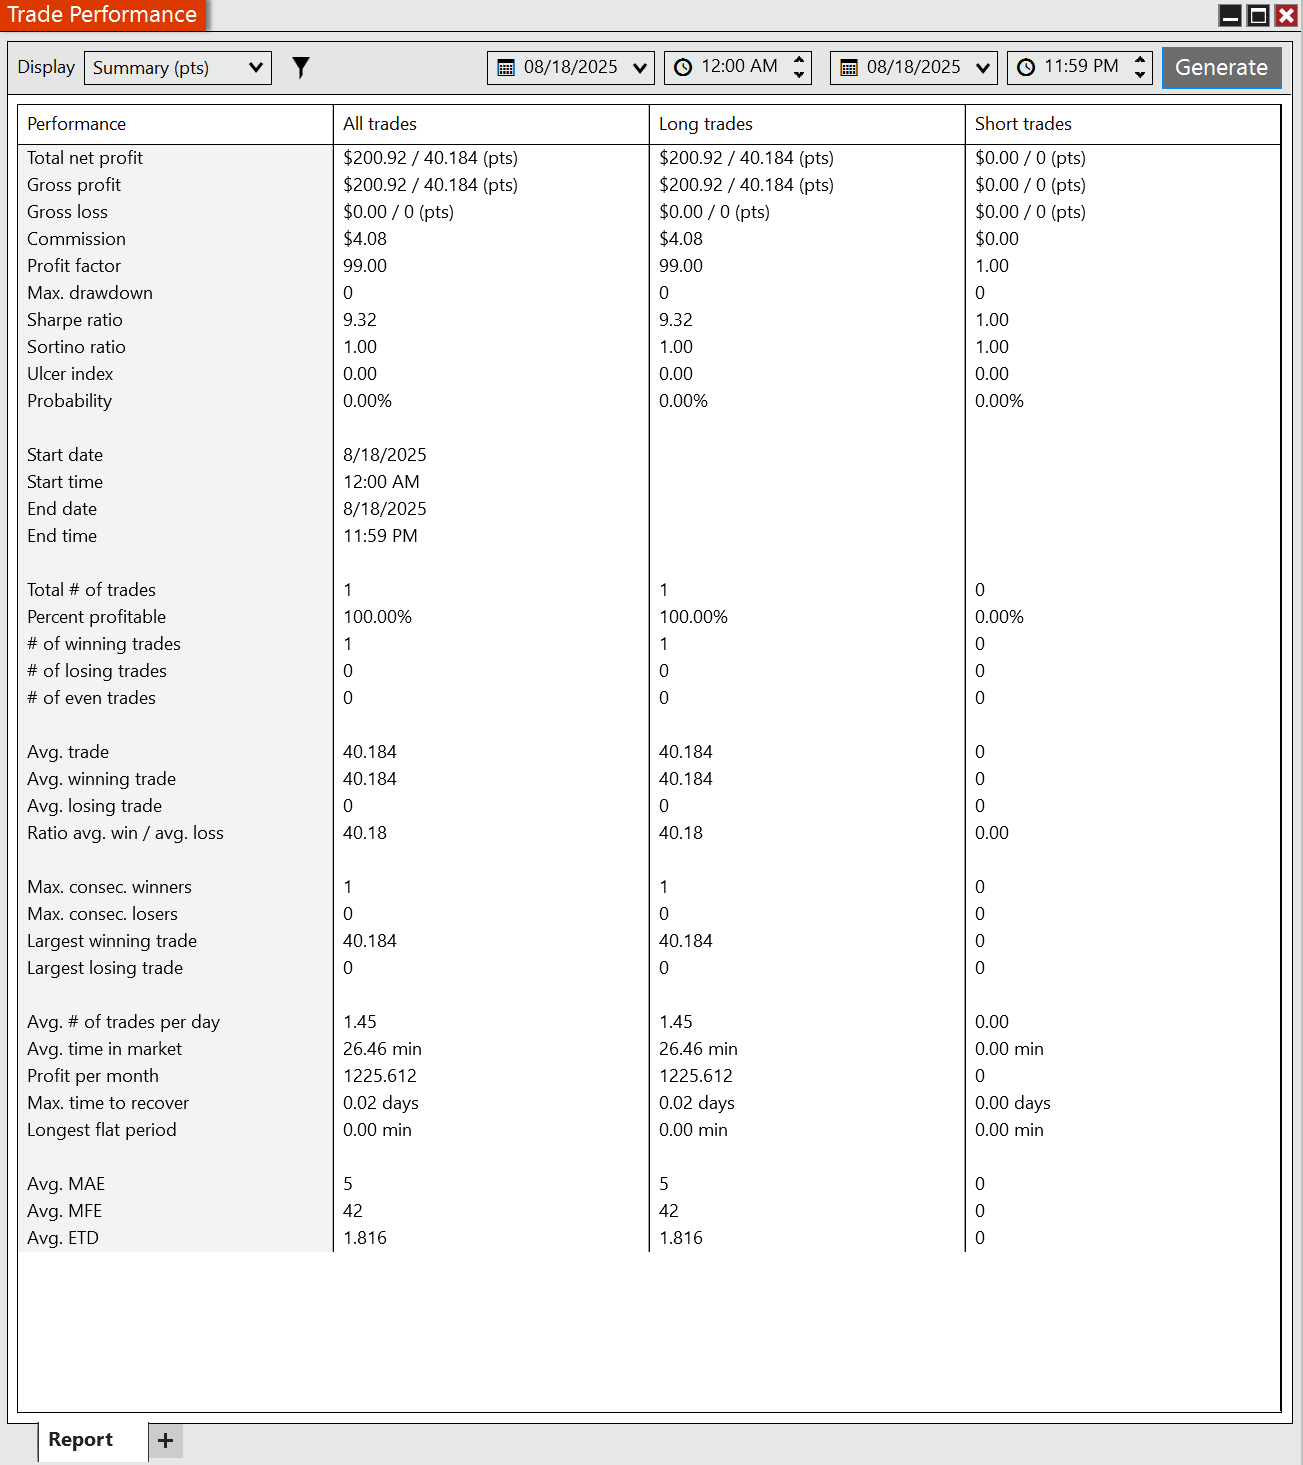Maximize the Trade Performance window
This screenshot has width=1303, height=1465.
(1259, 15)
